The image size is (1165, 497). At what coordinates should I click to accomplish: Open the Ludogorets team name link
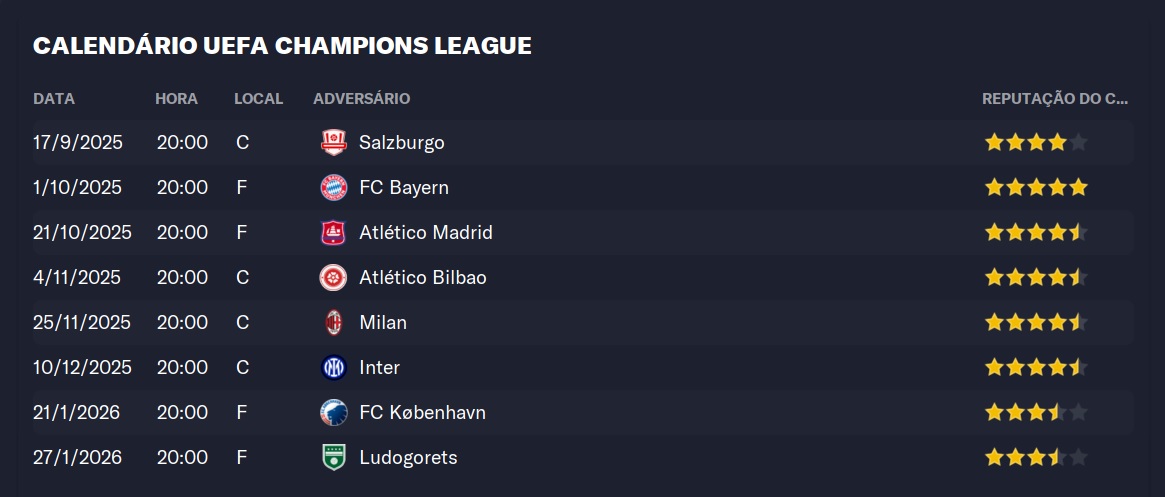coord(408,457)
